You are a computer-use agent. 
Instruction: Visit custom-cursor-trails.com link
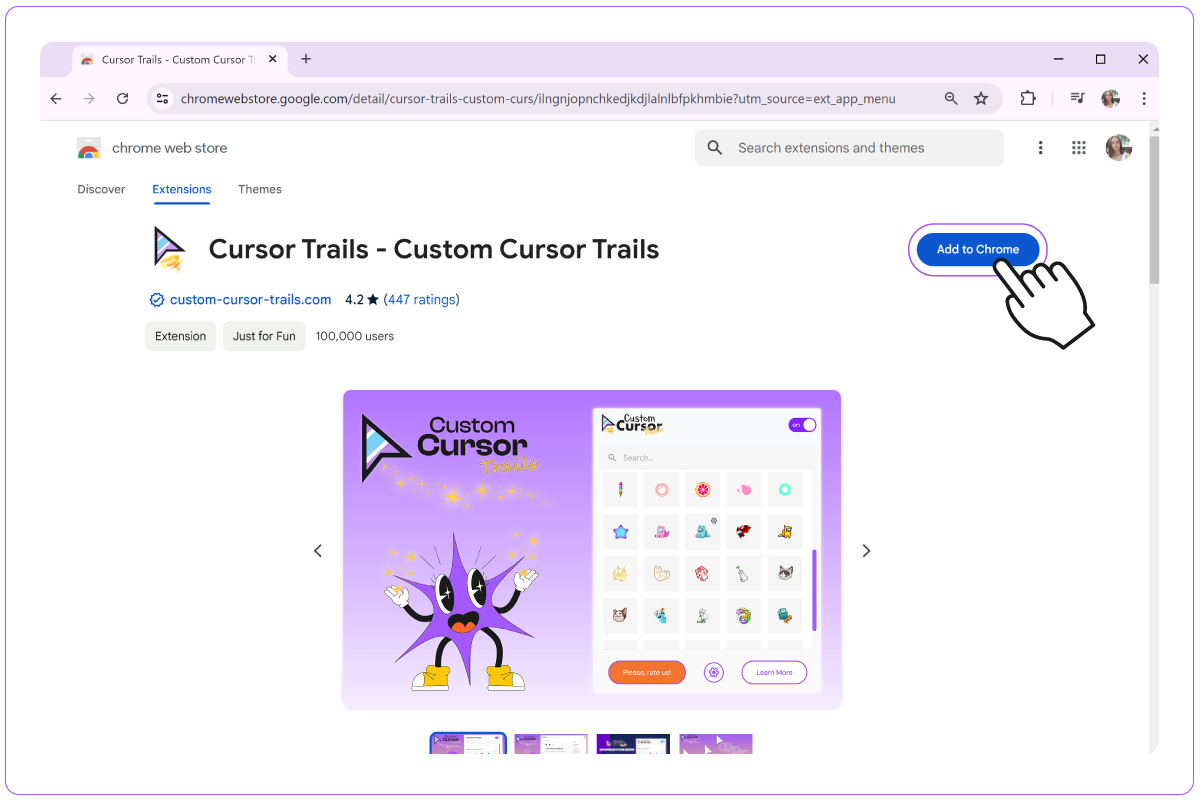(250, 299)
